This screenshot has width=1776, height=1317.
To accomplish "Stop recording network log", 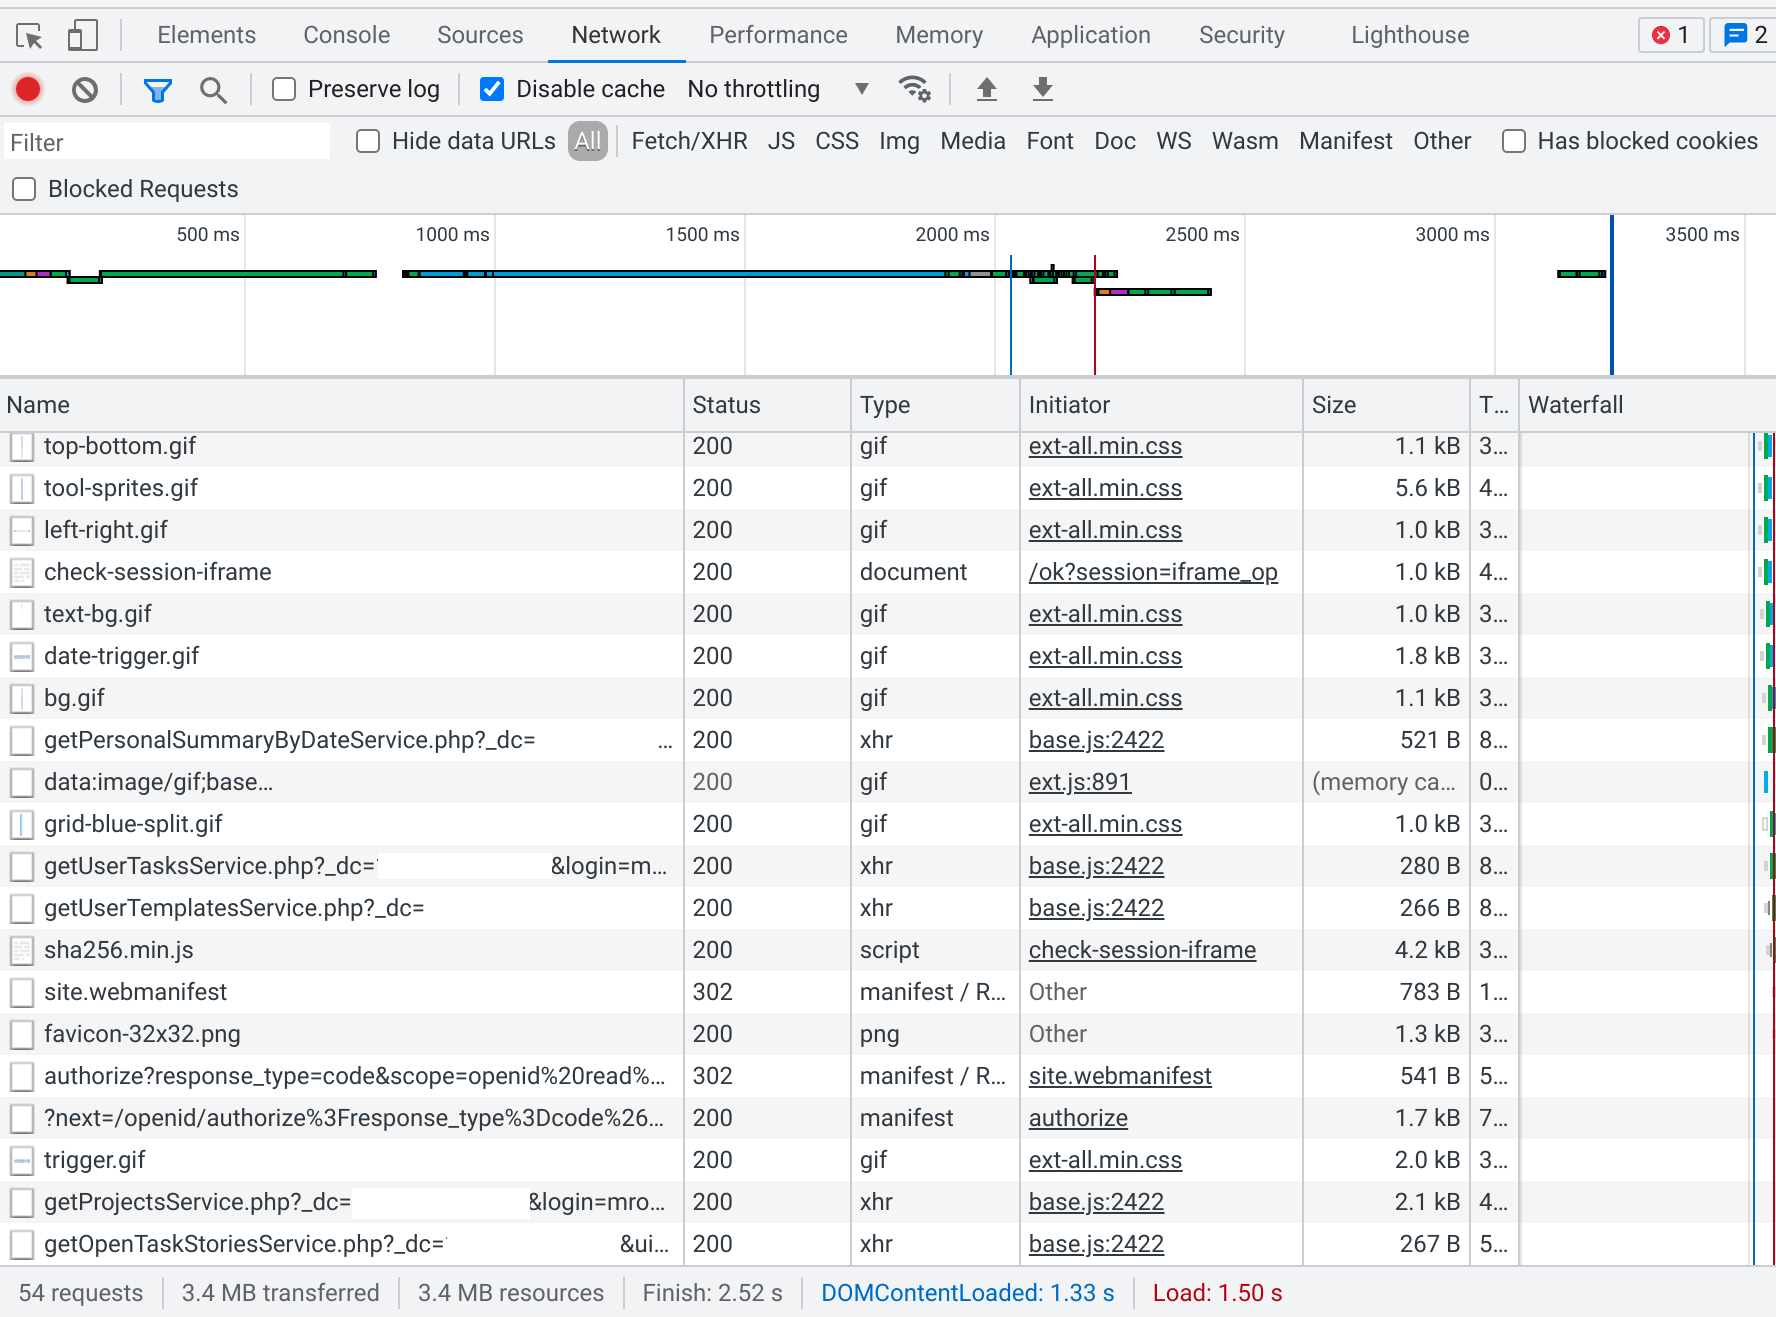I will (28, 89).
